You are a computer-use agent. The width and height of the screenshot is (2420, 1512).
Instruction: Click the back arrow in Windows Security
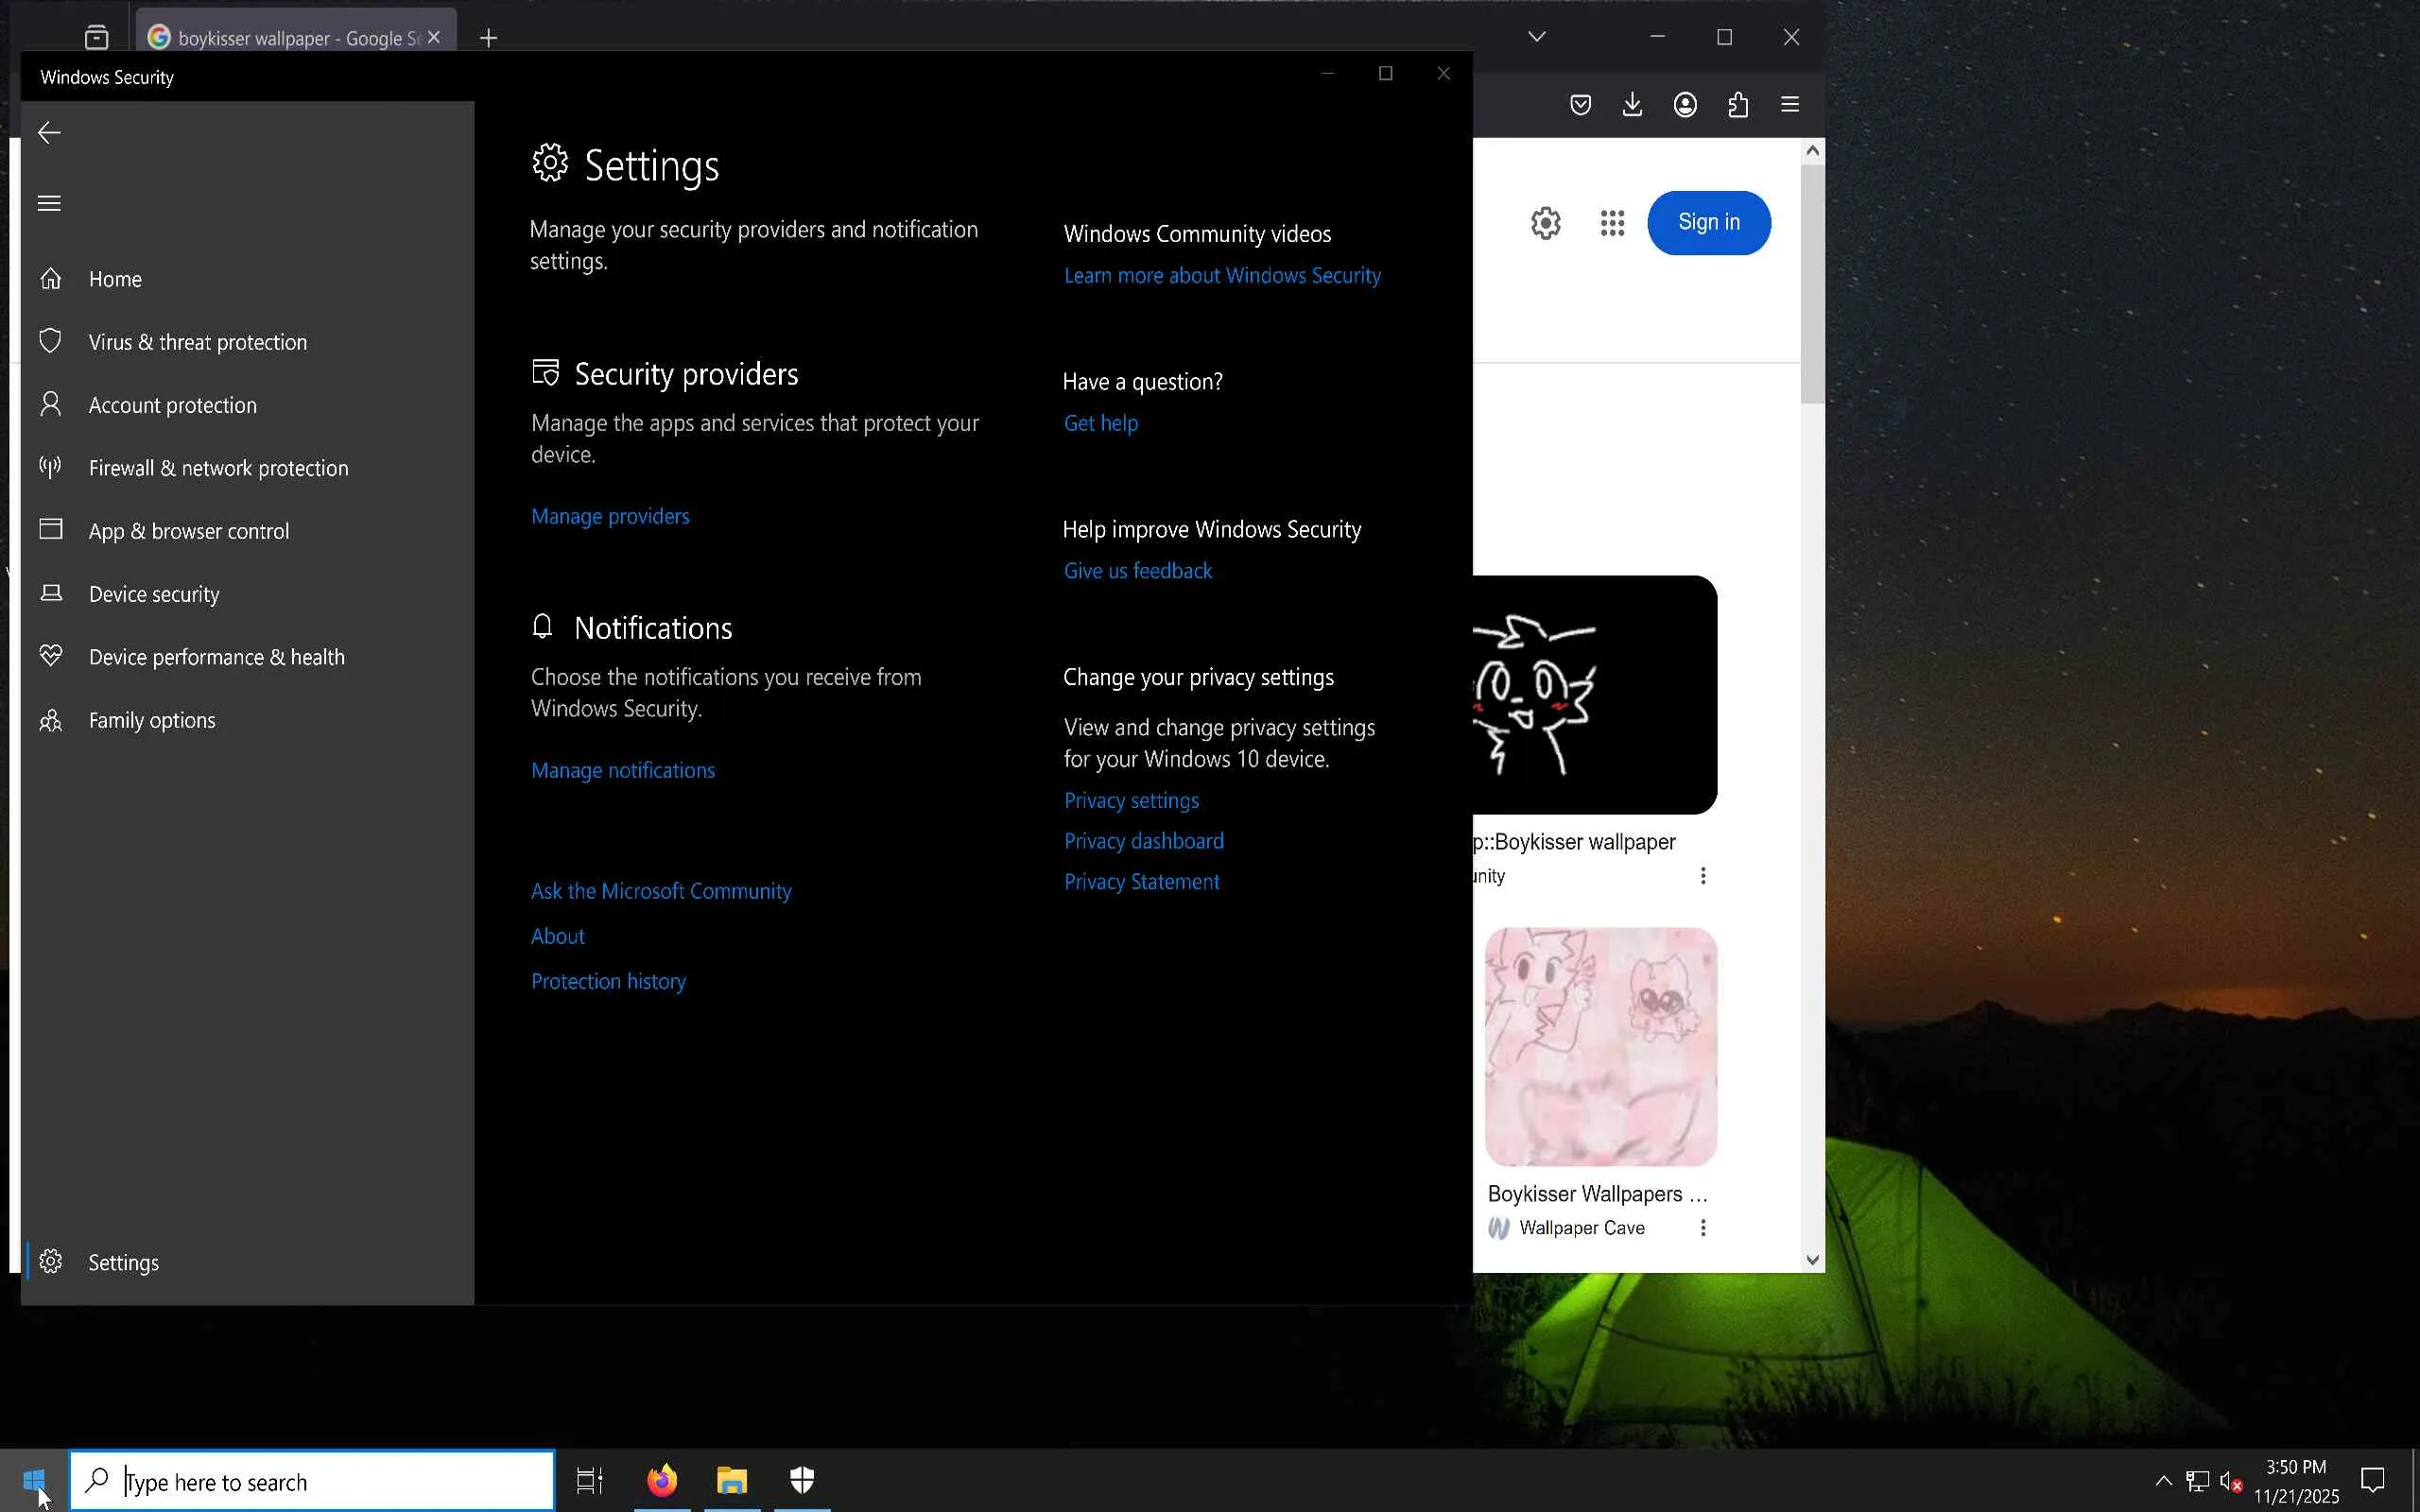(49, 133)
